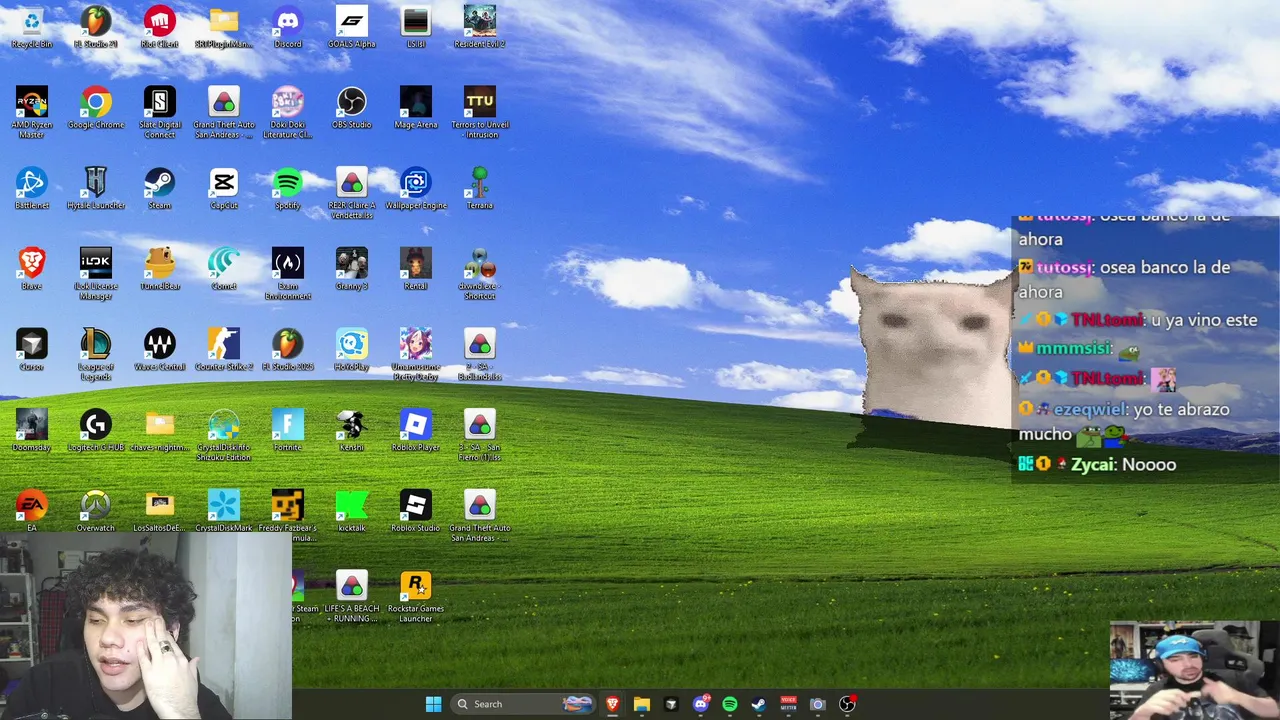This screenshot has height=720, width=1280.
Task: Open the Freddy Fazbear's desktop shortcut
Action: pyautogui.click(x=288, y=516)
